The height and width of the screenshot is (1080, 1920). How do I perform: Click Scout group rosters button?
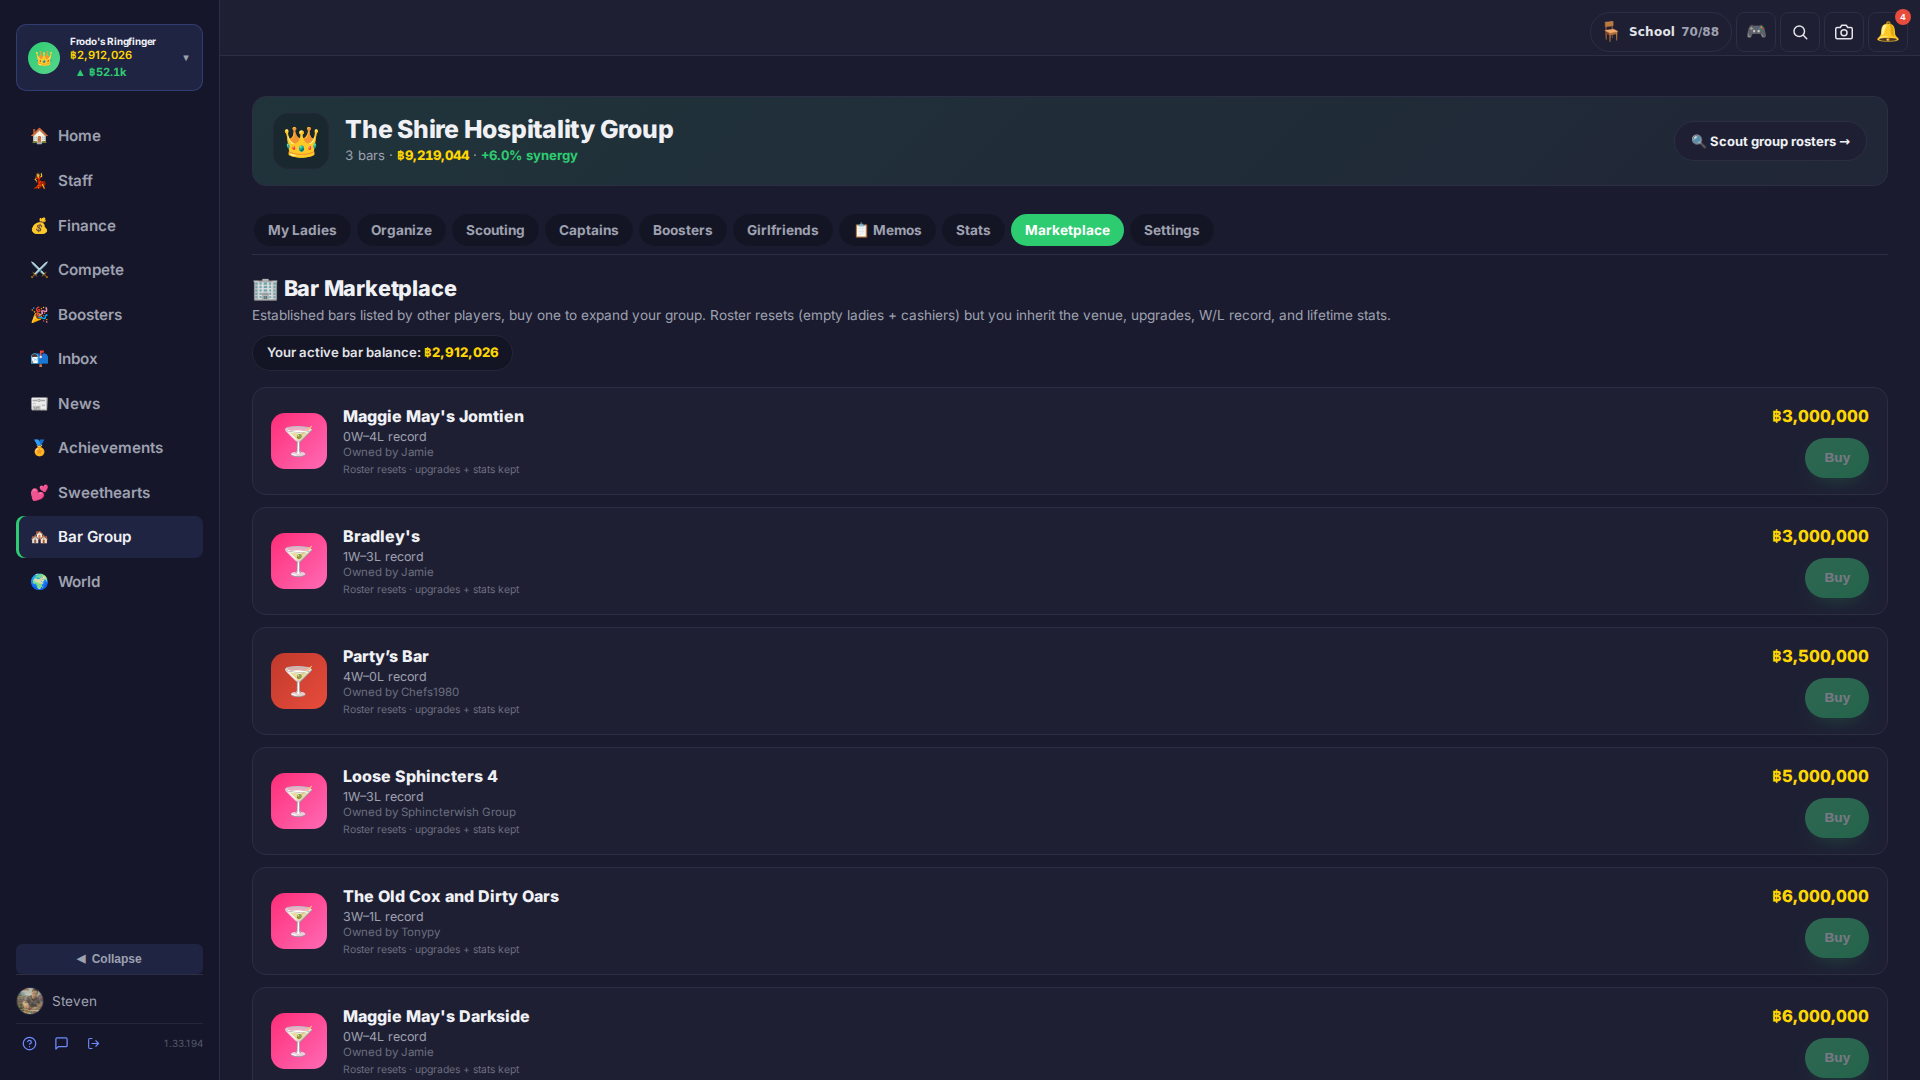coord(1770,142)
